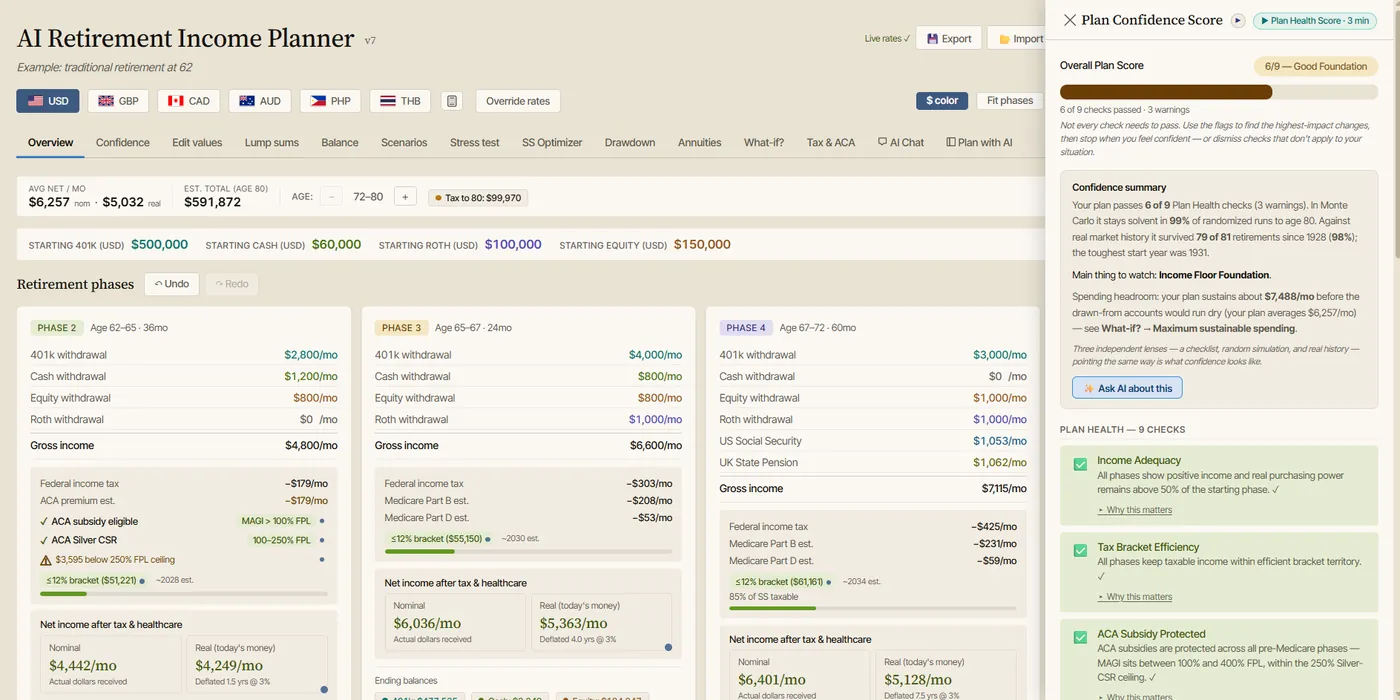Image resolution: width=1400 pixels, height=700 pixels.
Task: Toggle the ACA Subsidy Protected check
Action: pos(1080,637)
